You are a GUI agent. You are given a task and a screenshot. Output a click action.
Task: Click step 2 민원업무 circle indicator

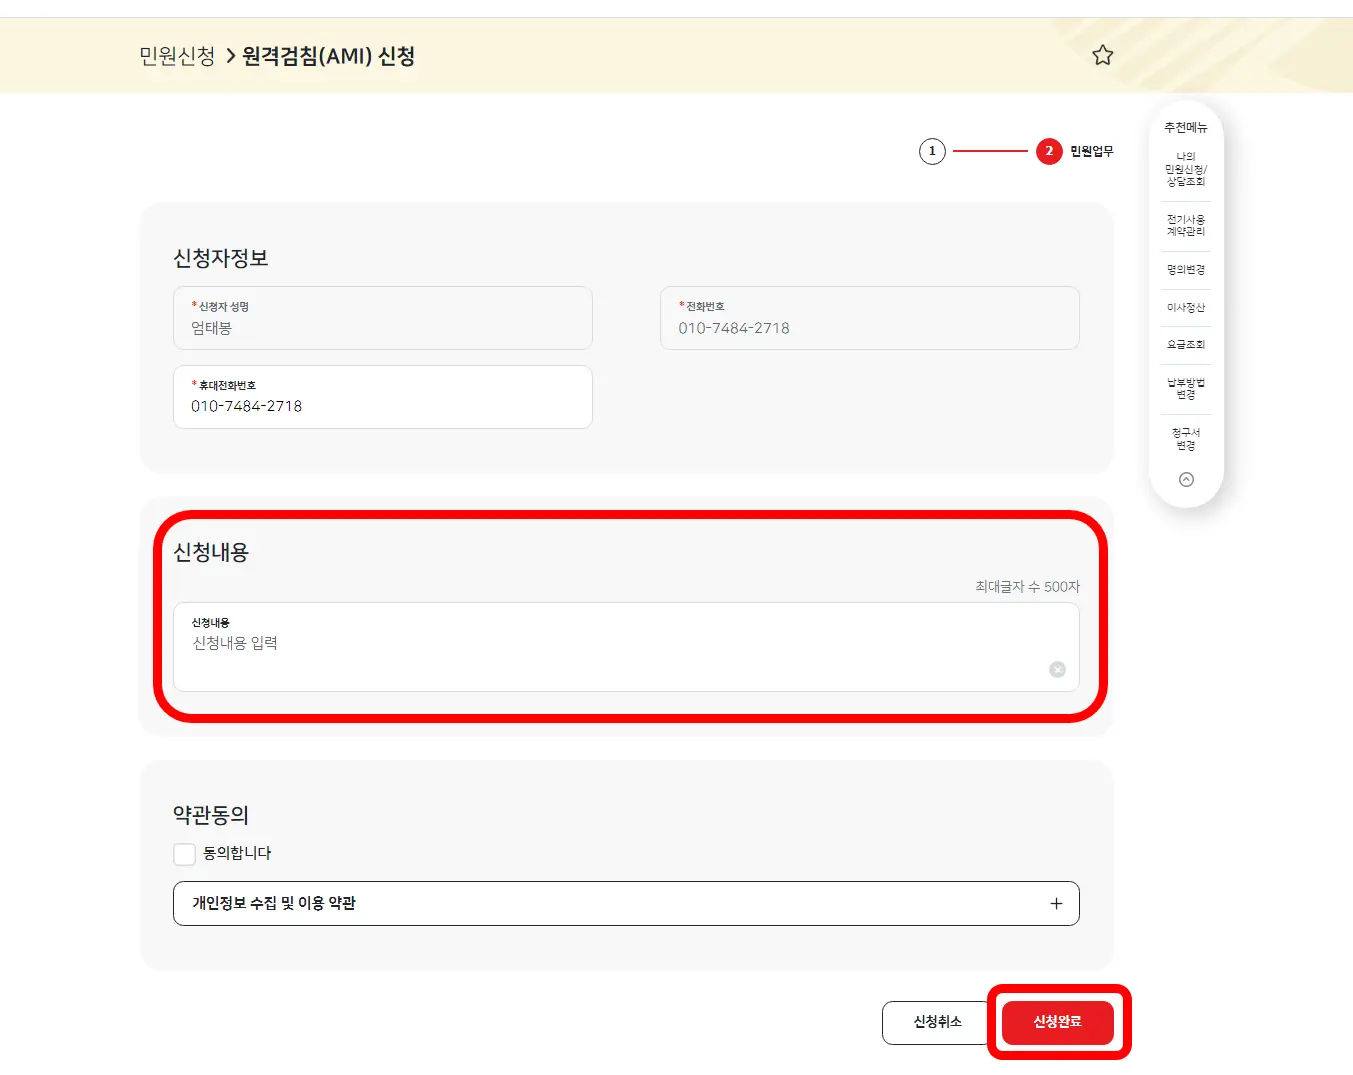[1048, 151]
